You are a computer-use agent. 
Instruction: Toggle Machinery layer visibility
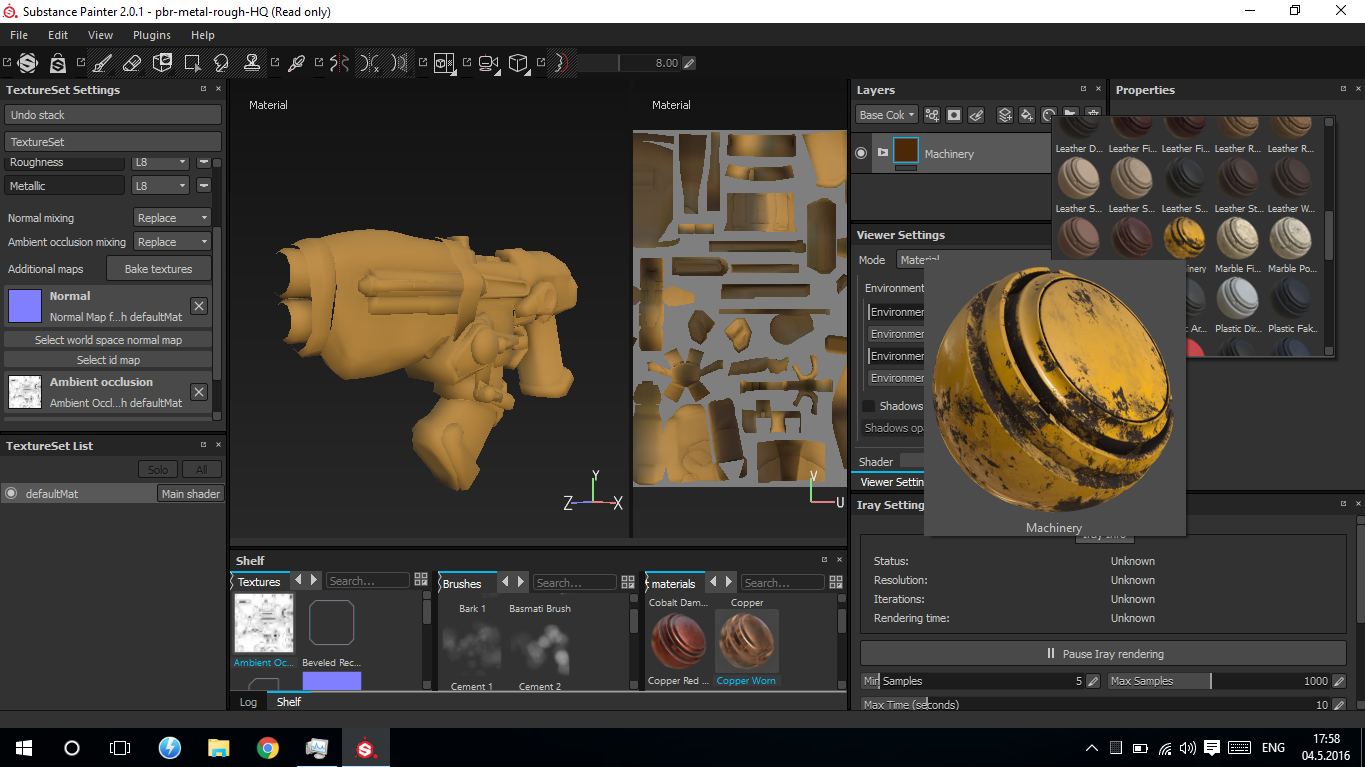(x=861, y=153)
